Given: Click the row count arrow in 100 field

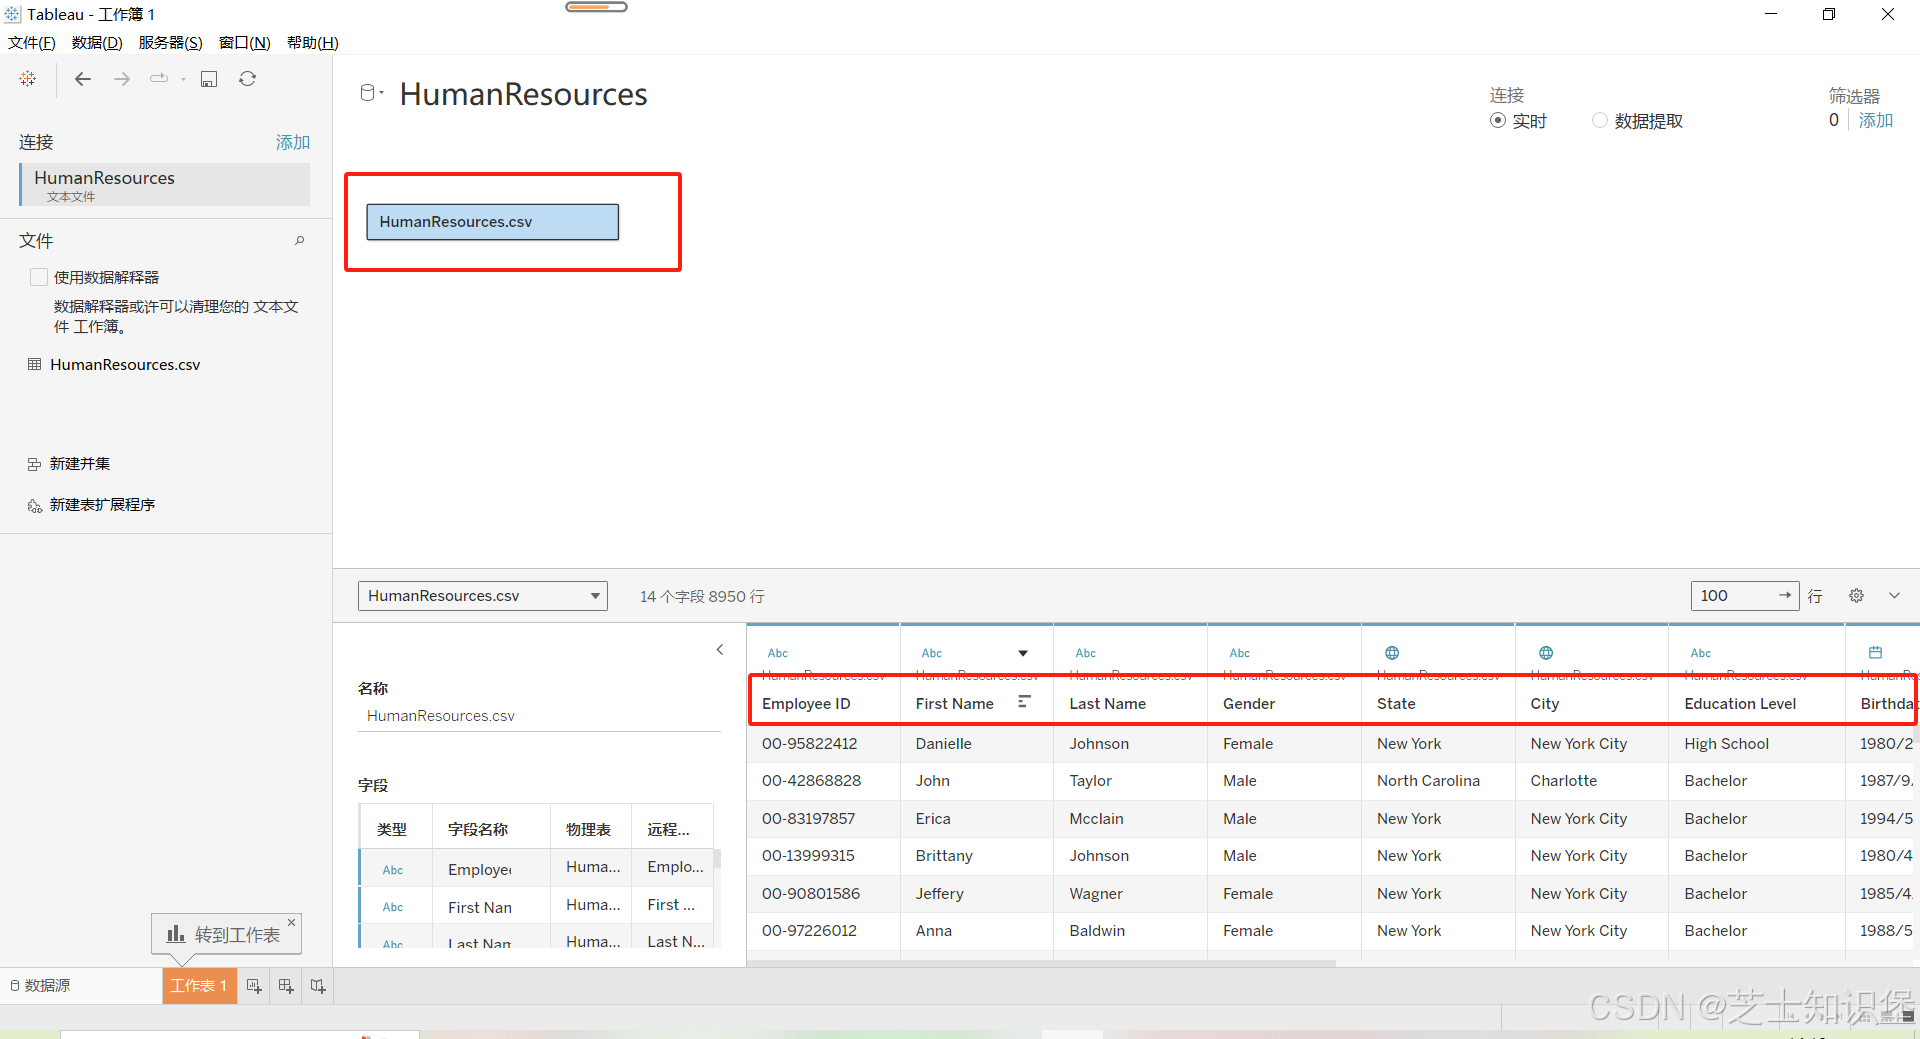Looking at the screenshot, I should click(x=1785, y=595).
